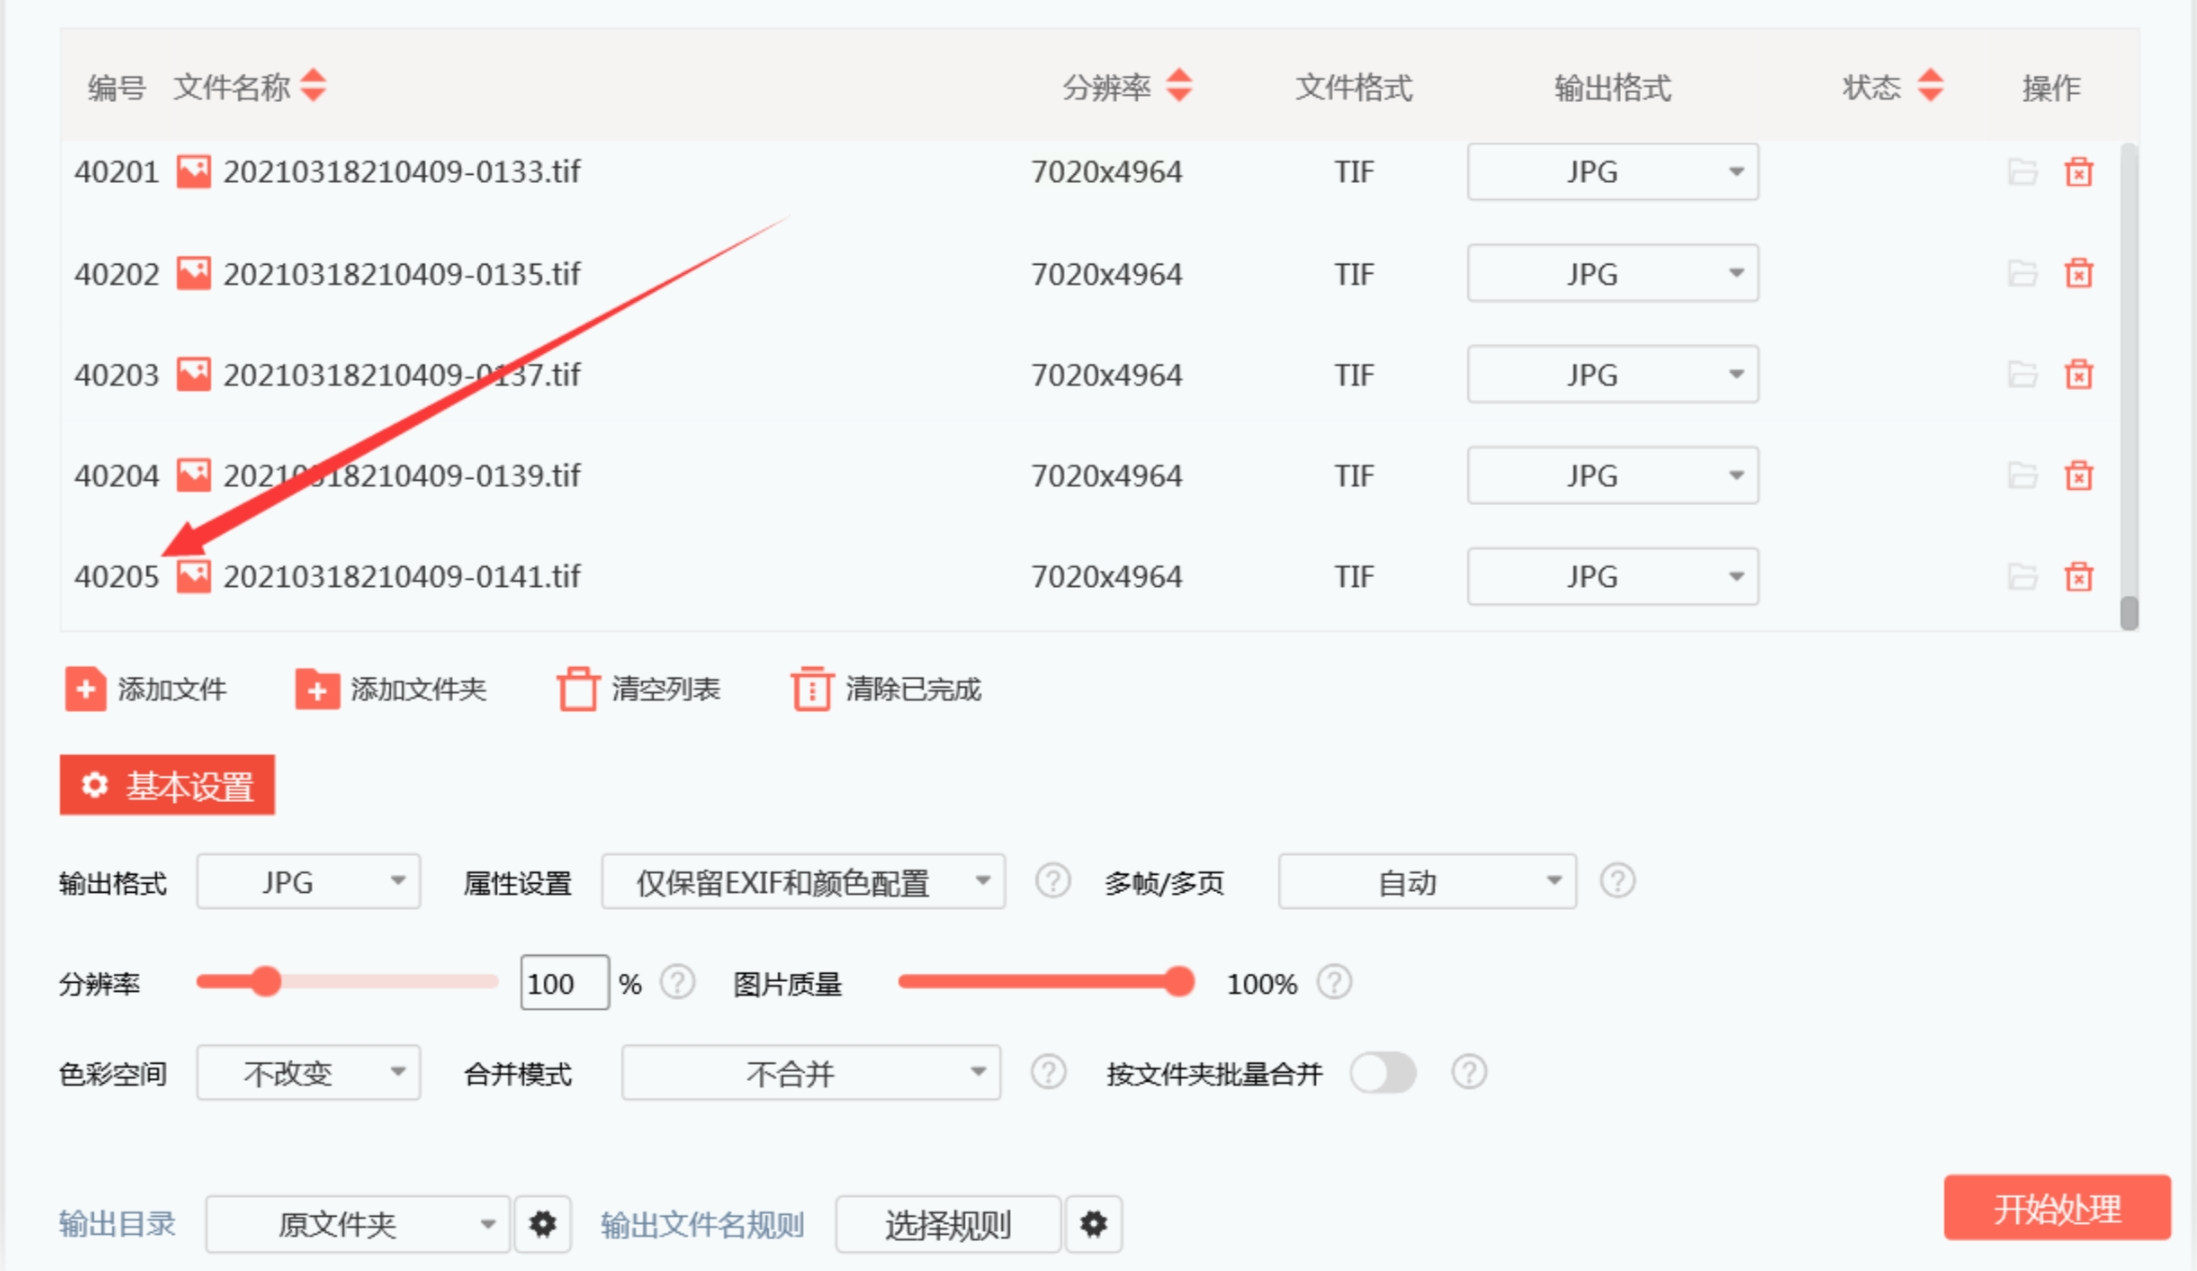Open filename rule gear settings
2197x1271 pixels.
pyautogui.click(x=1093, y=1223)
